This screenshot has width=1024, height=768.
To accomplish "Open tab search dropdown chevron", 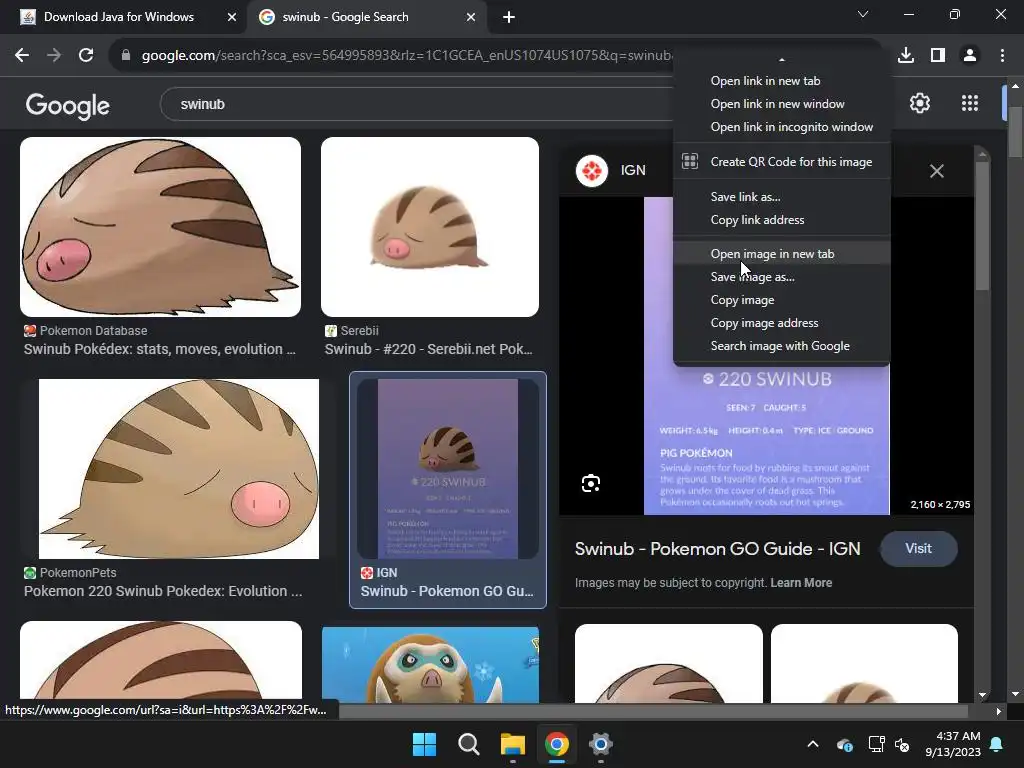I will pos(862,14).
